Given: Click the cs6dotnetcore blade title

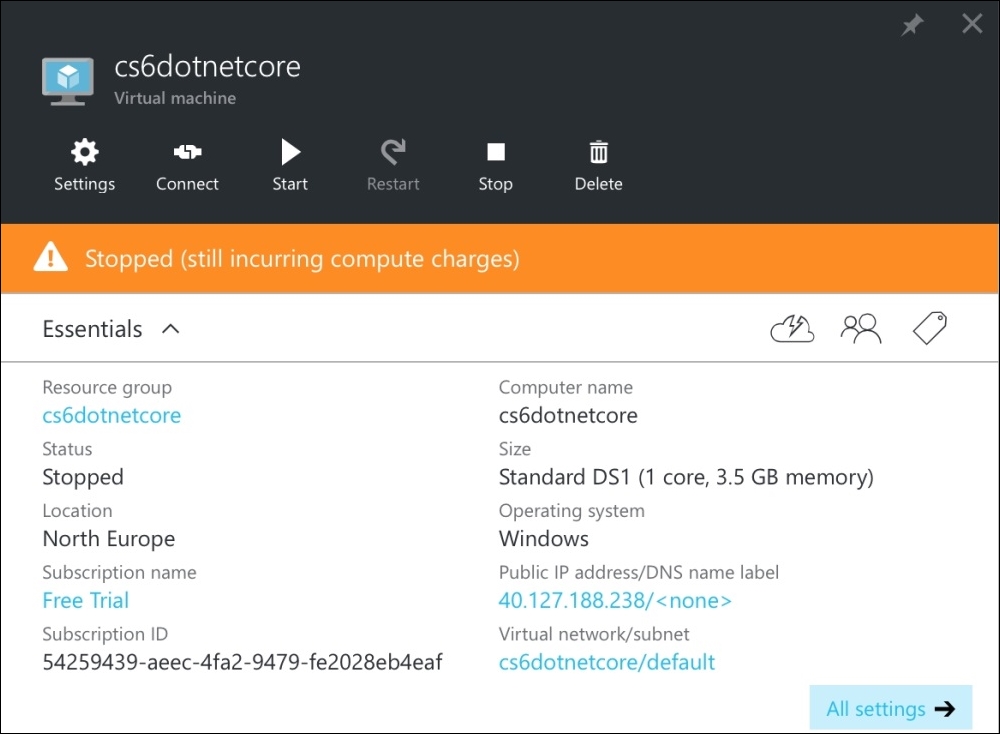Looking at the screenshot, I should [x=207, y=66].
